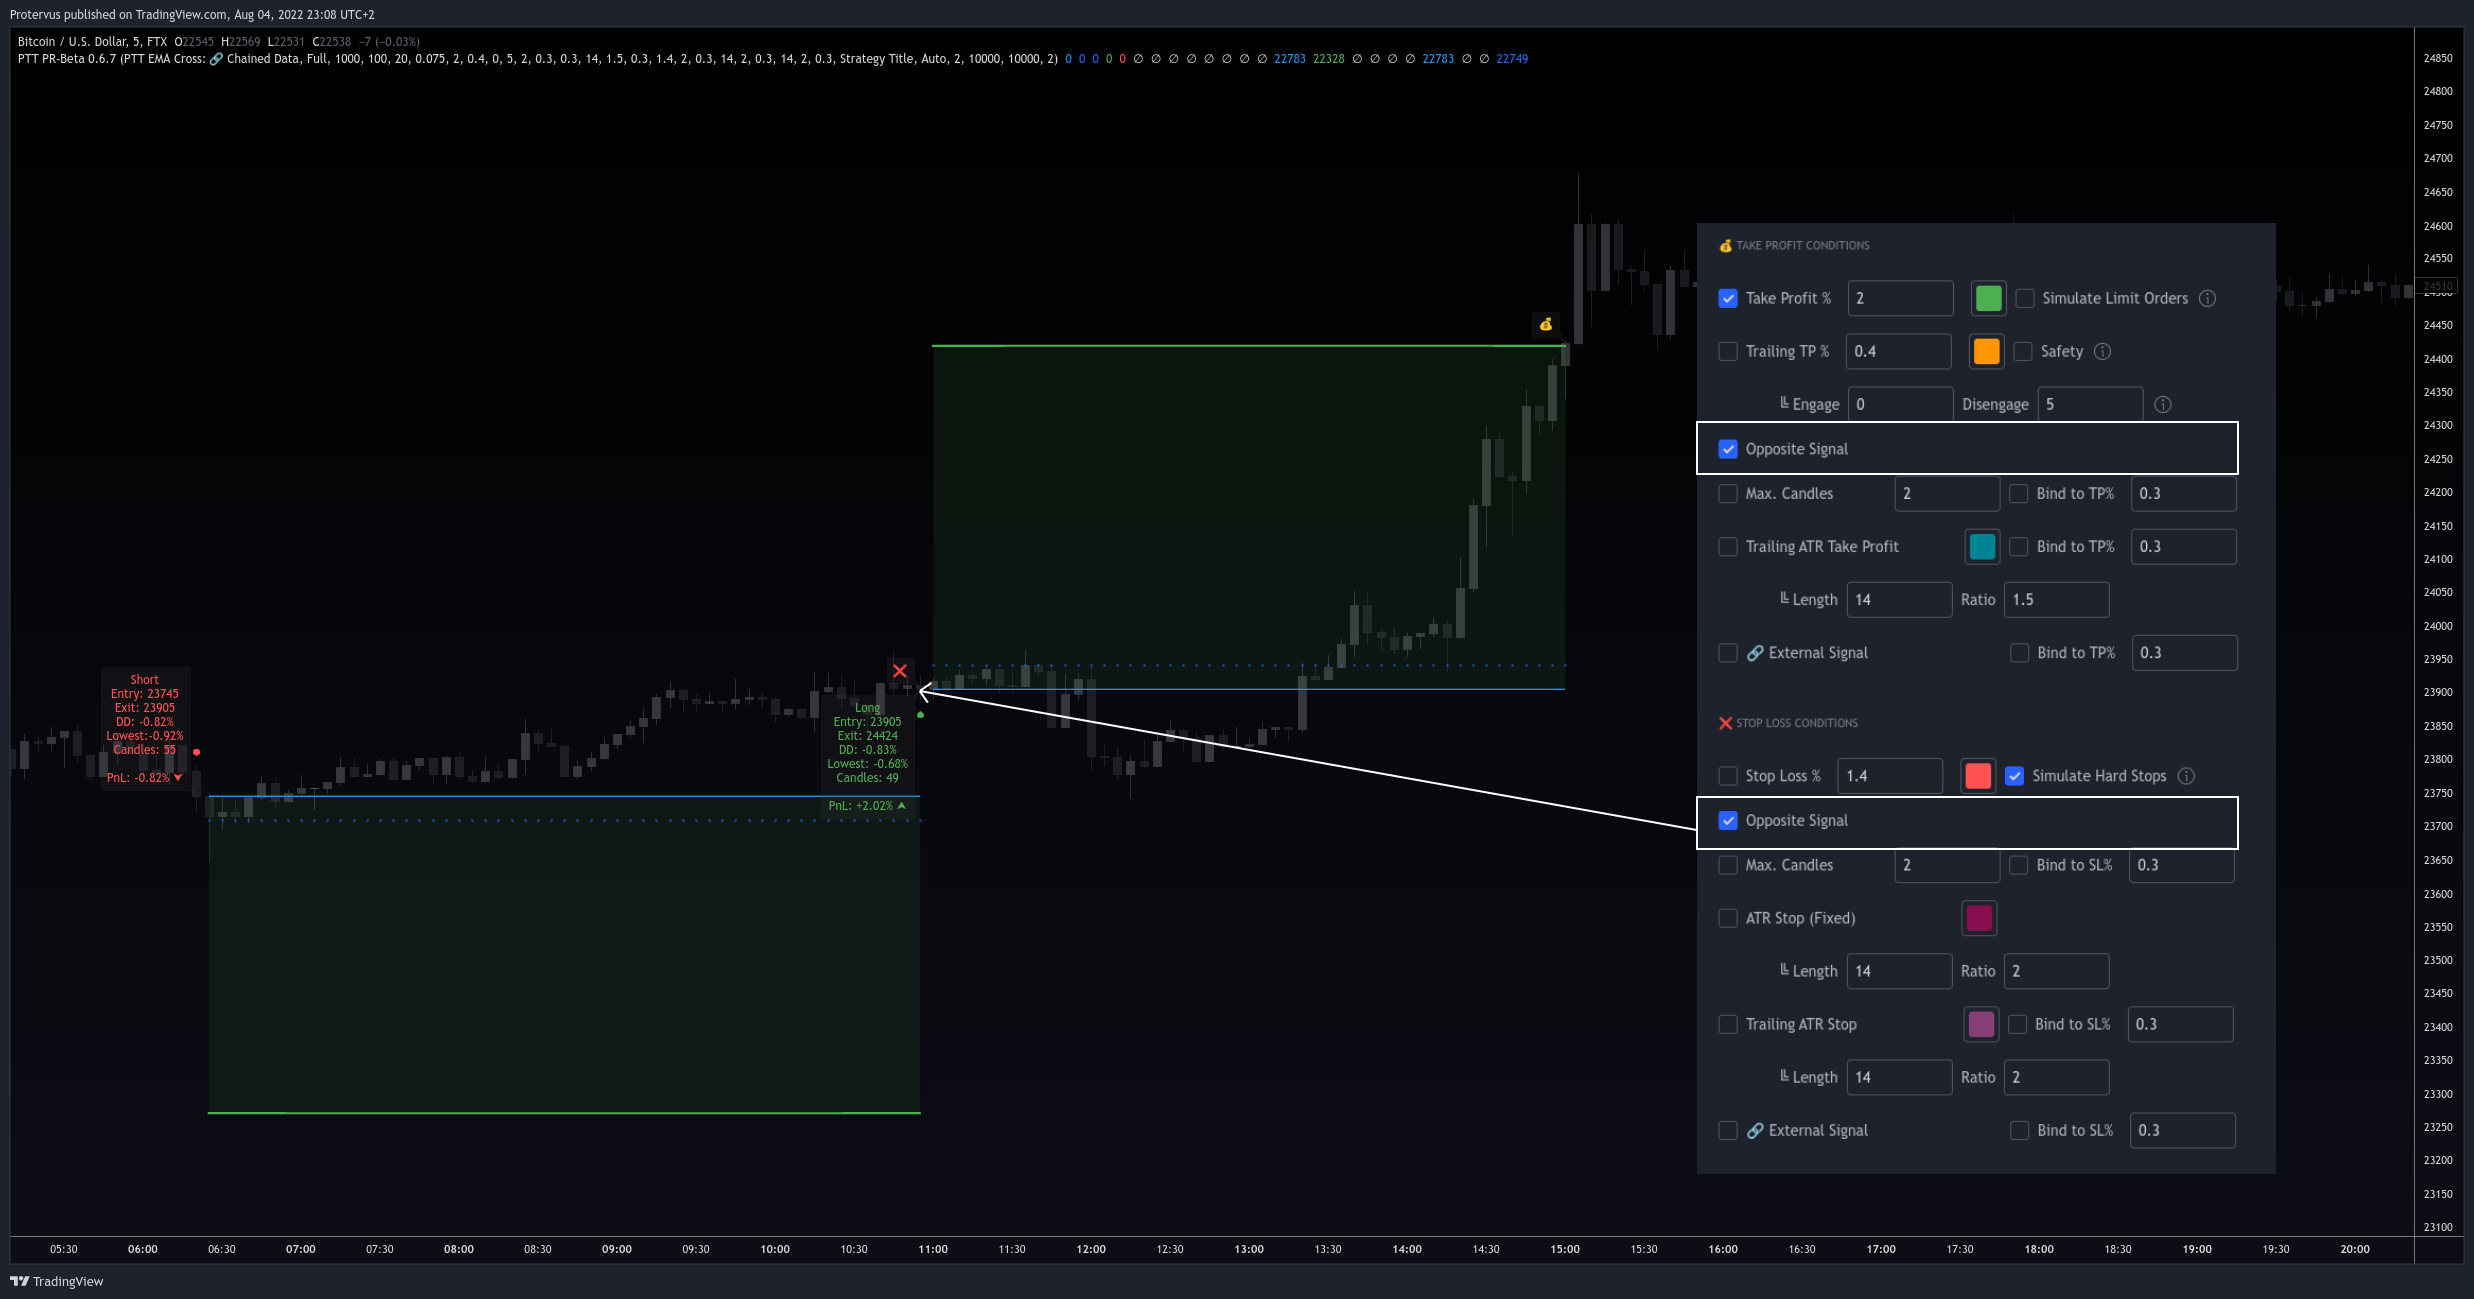
Task: Uncheck Opposite Signal under stop loss conditions
Action: [1728, 820]
